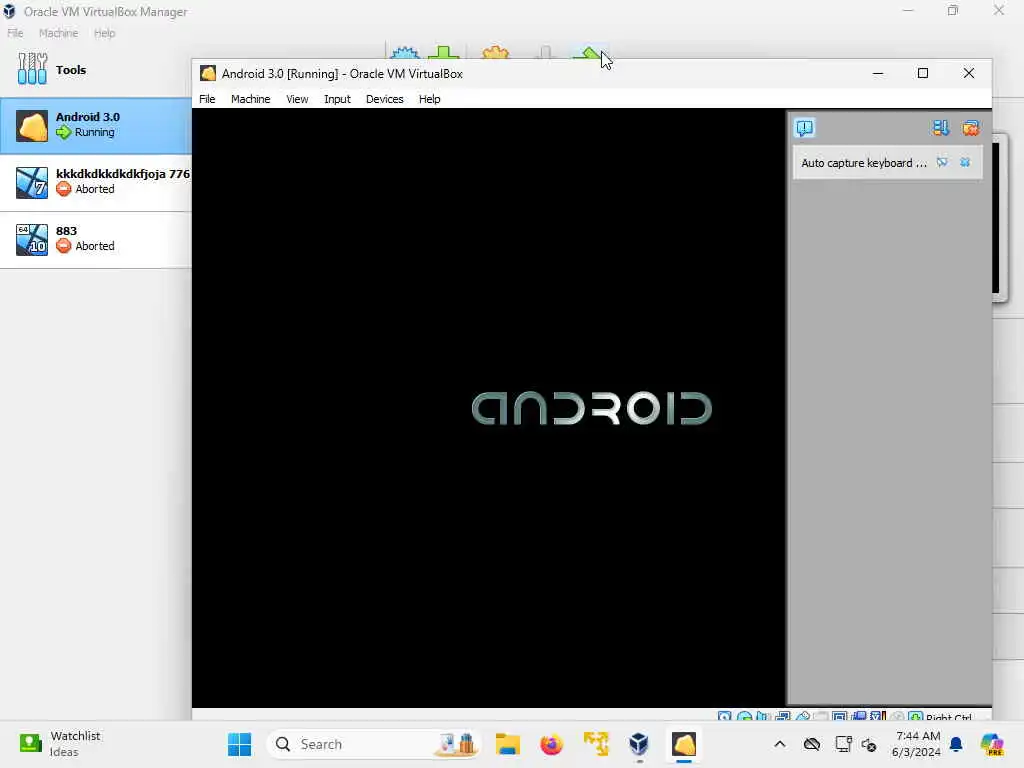
Task: Click the Right Ctrl host key label
Action: [x=949, y=718]
